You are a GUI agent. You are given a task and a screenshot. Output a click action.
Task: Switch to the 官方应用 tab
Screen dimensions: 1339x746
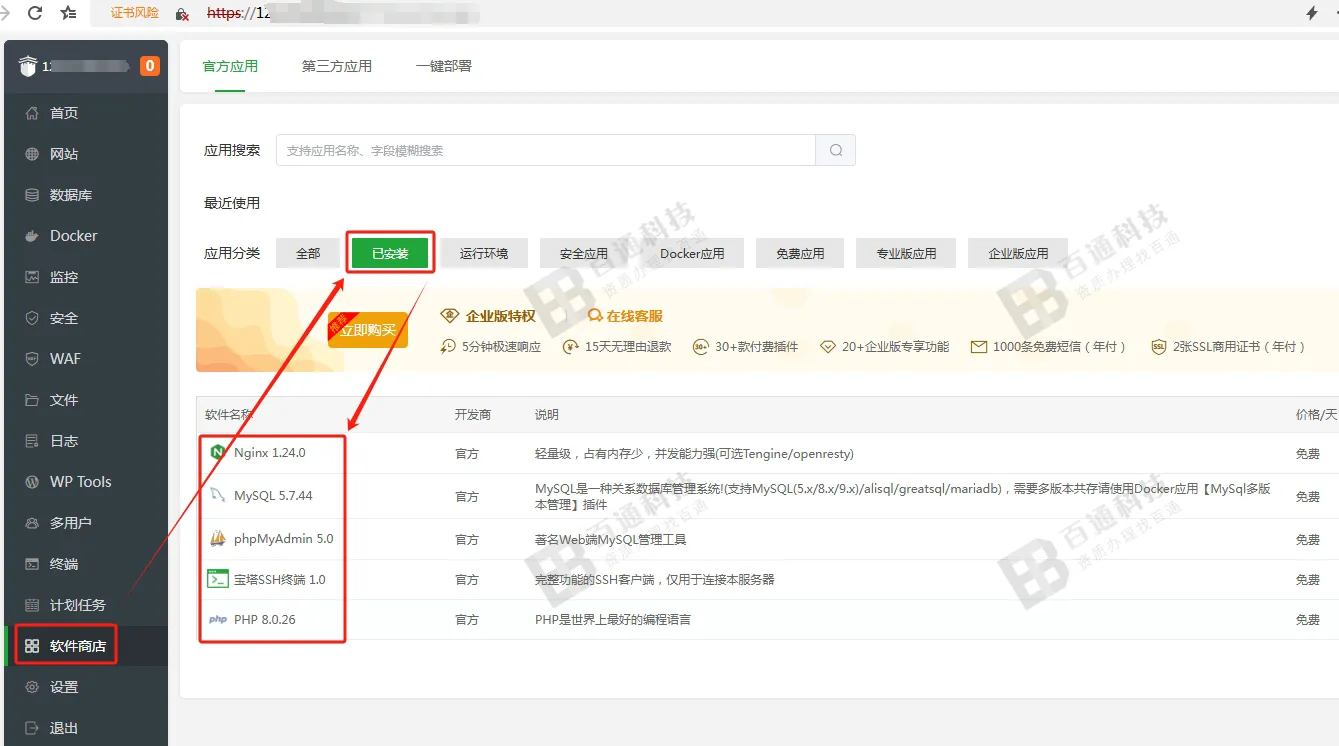[230, 66]
